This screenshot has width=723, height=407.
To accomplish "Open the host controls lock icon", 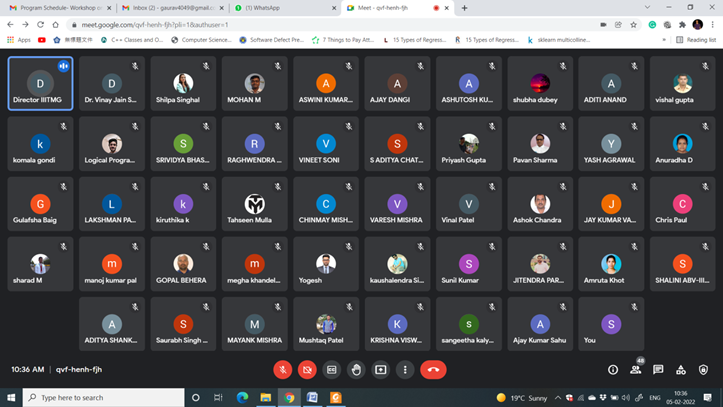I will click(x=704, y=369).
